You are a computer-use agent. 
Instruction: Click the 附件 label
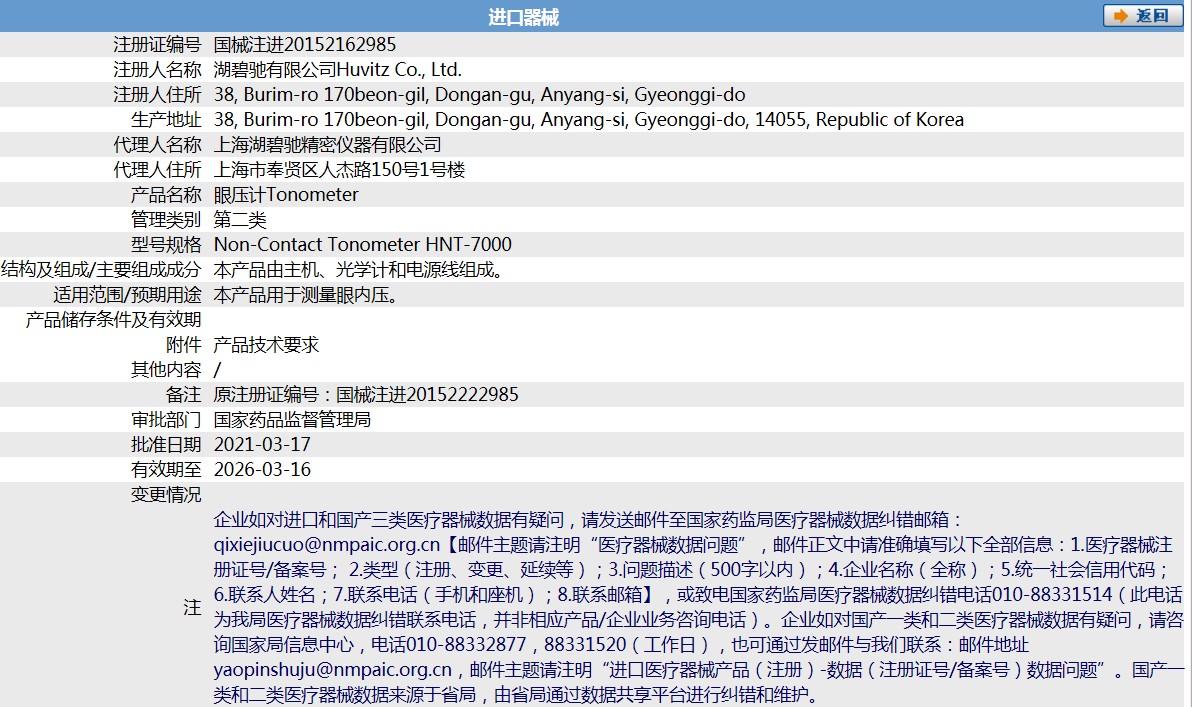(x=183, y=345)
